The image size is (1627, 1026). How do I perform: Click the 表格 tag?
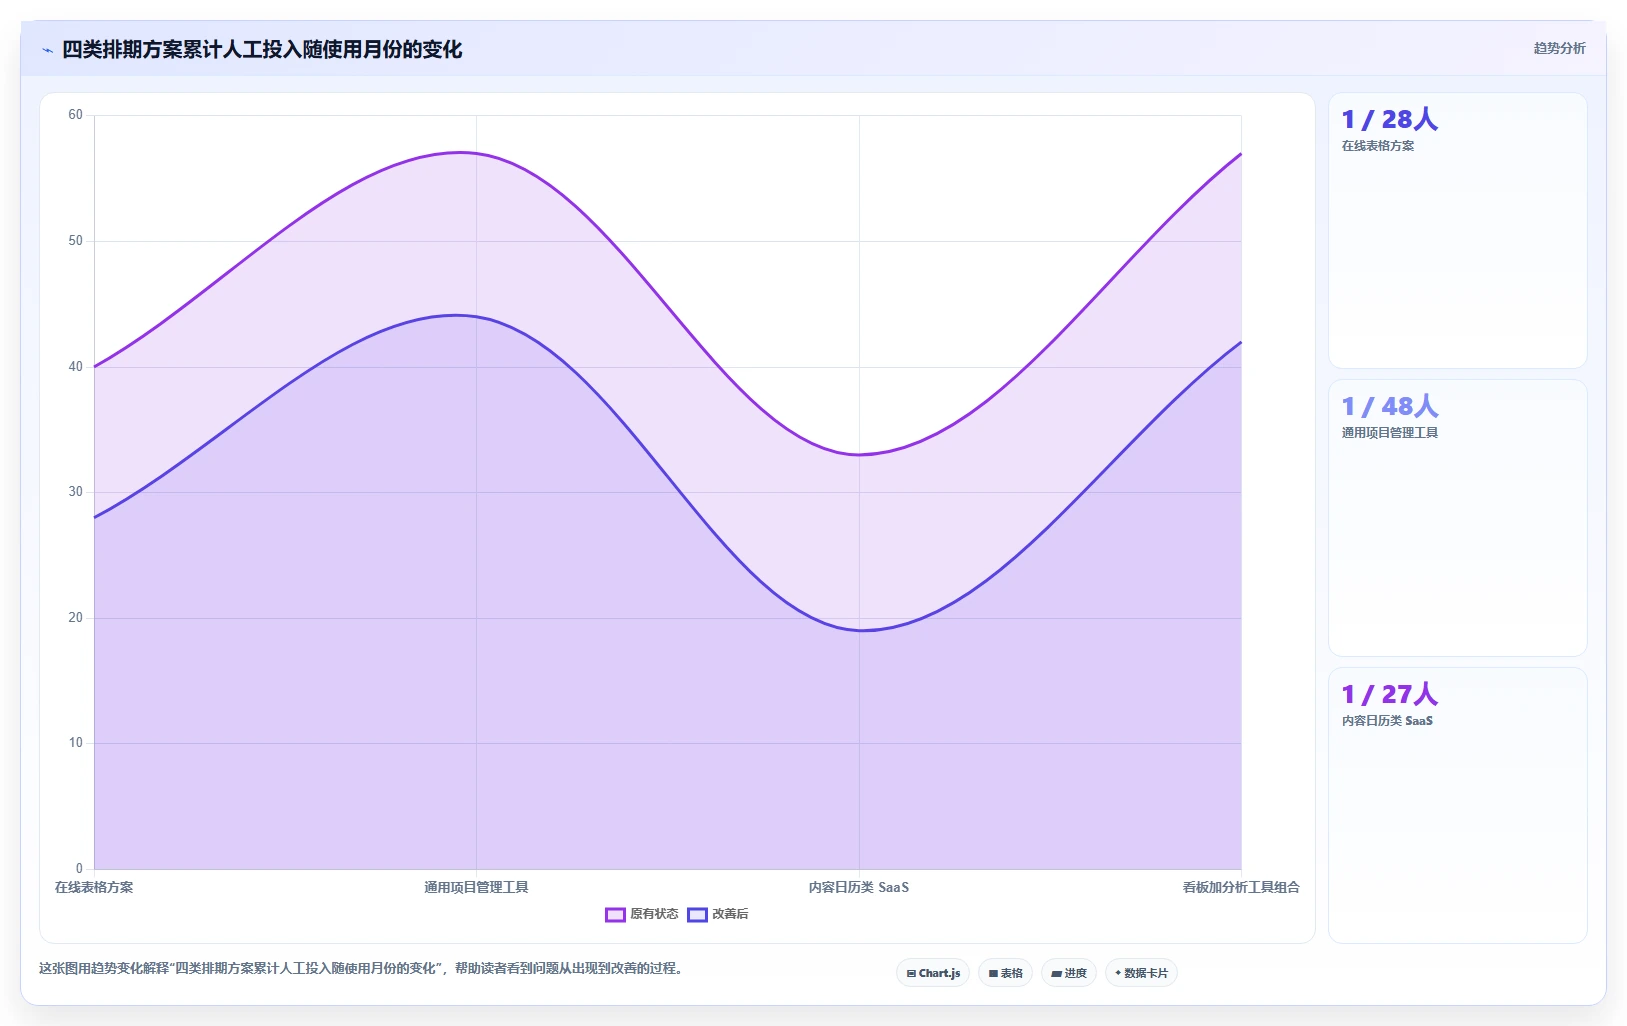click(1005, 973)
